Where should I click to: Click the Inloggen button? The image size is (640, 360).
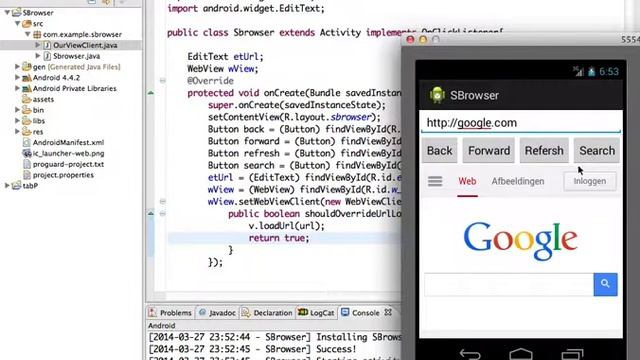(590, 181)
